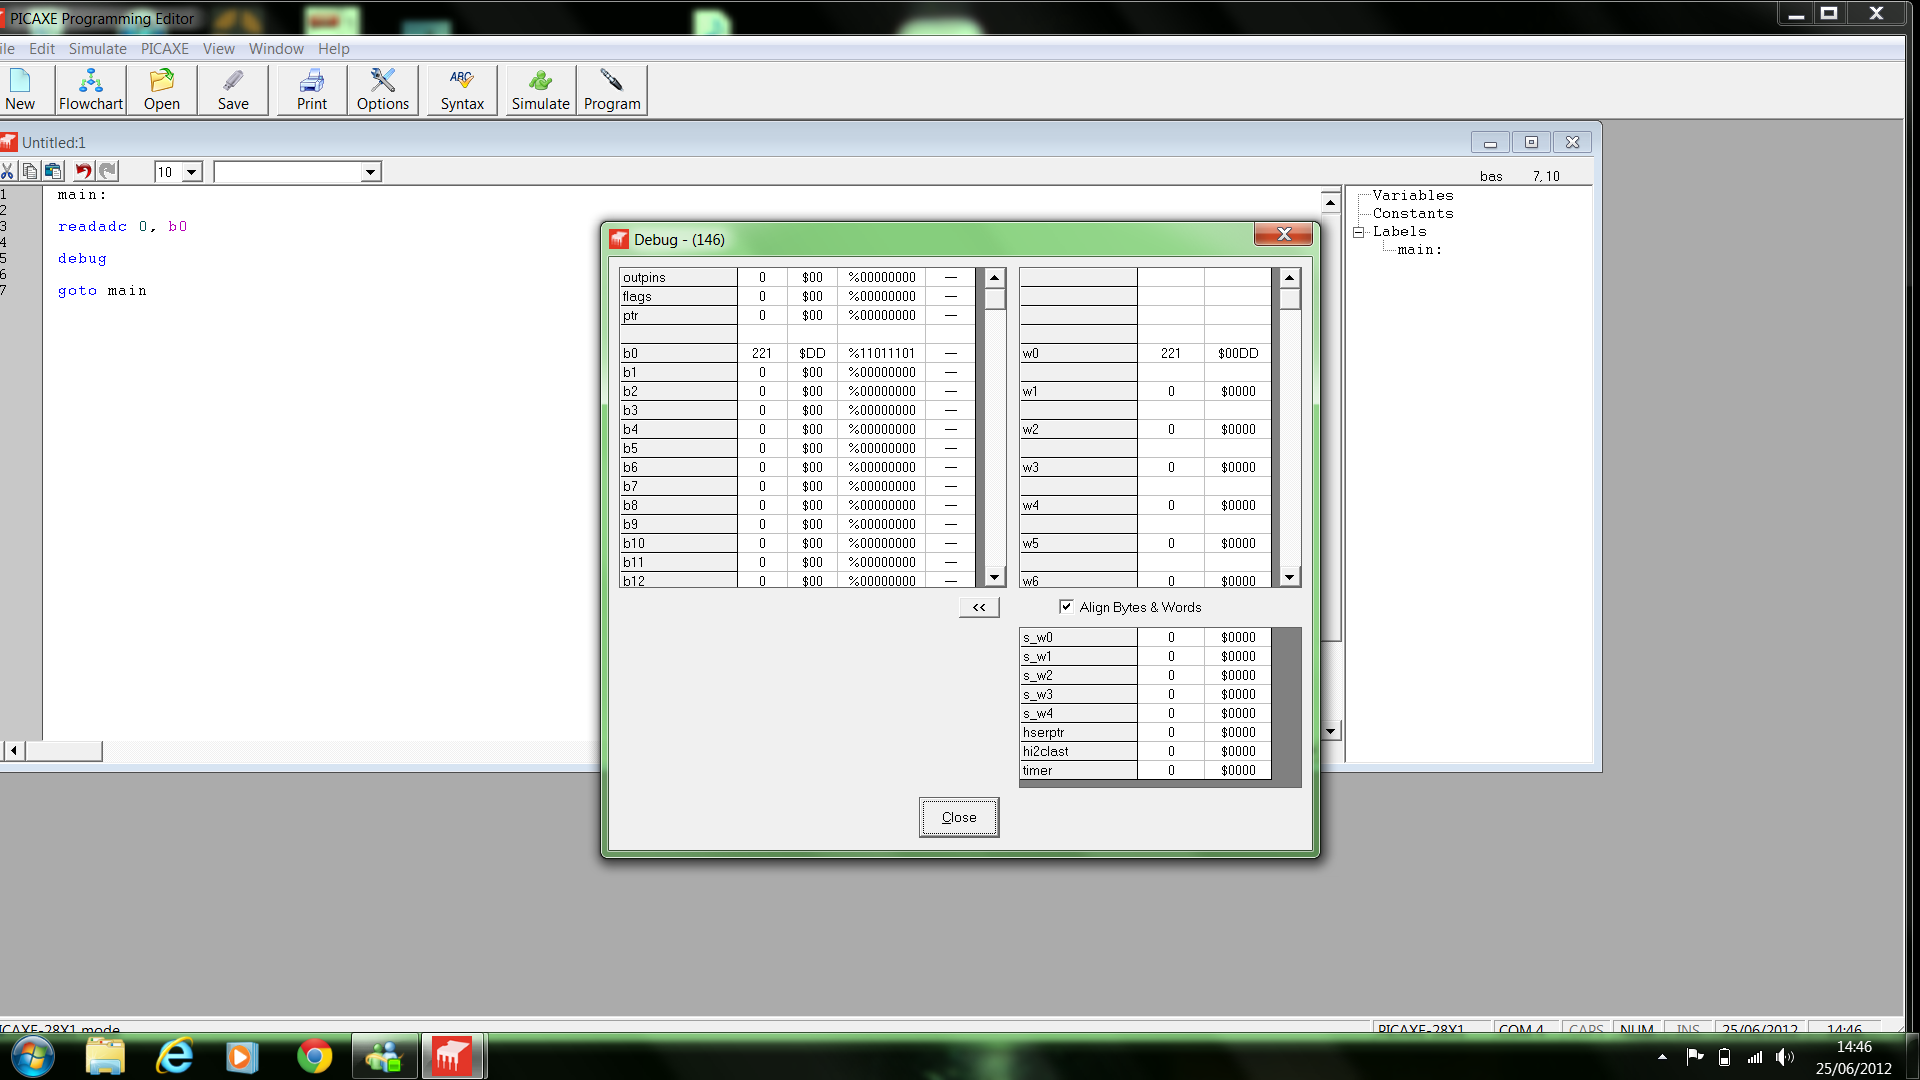Collapse the Labels tree node
This screenshot has height=1080, width=1920.
point(1359,232)
